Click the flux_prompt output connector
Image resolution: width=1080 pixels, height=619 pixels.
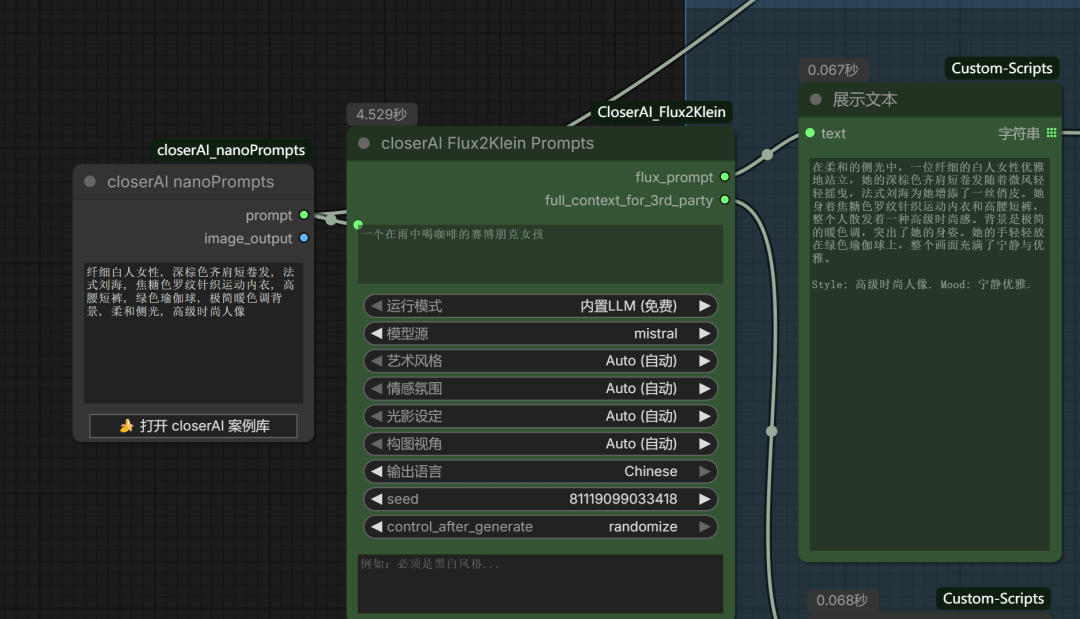[725, 177]
